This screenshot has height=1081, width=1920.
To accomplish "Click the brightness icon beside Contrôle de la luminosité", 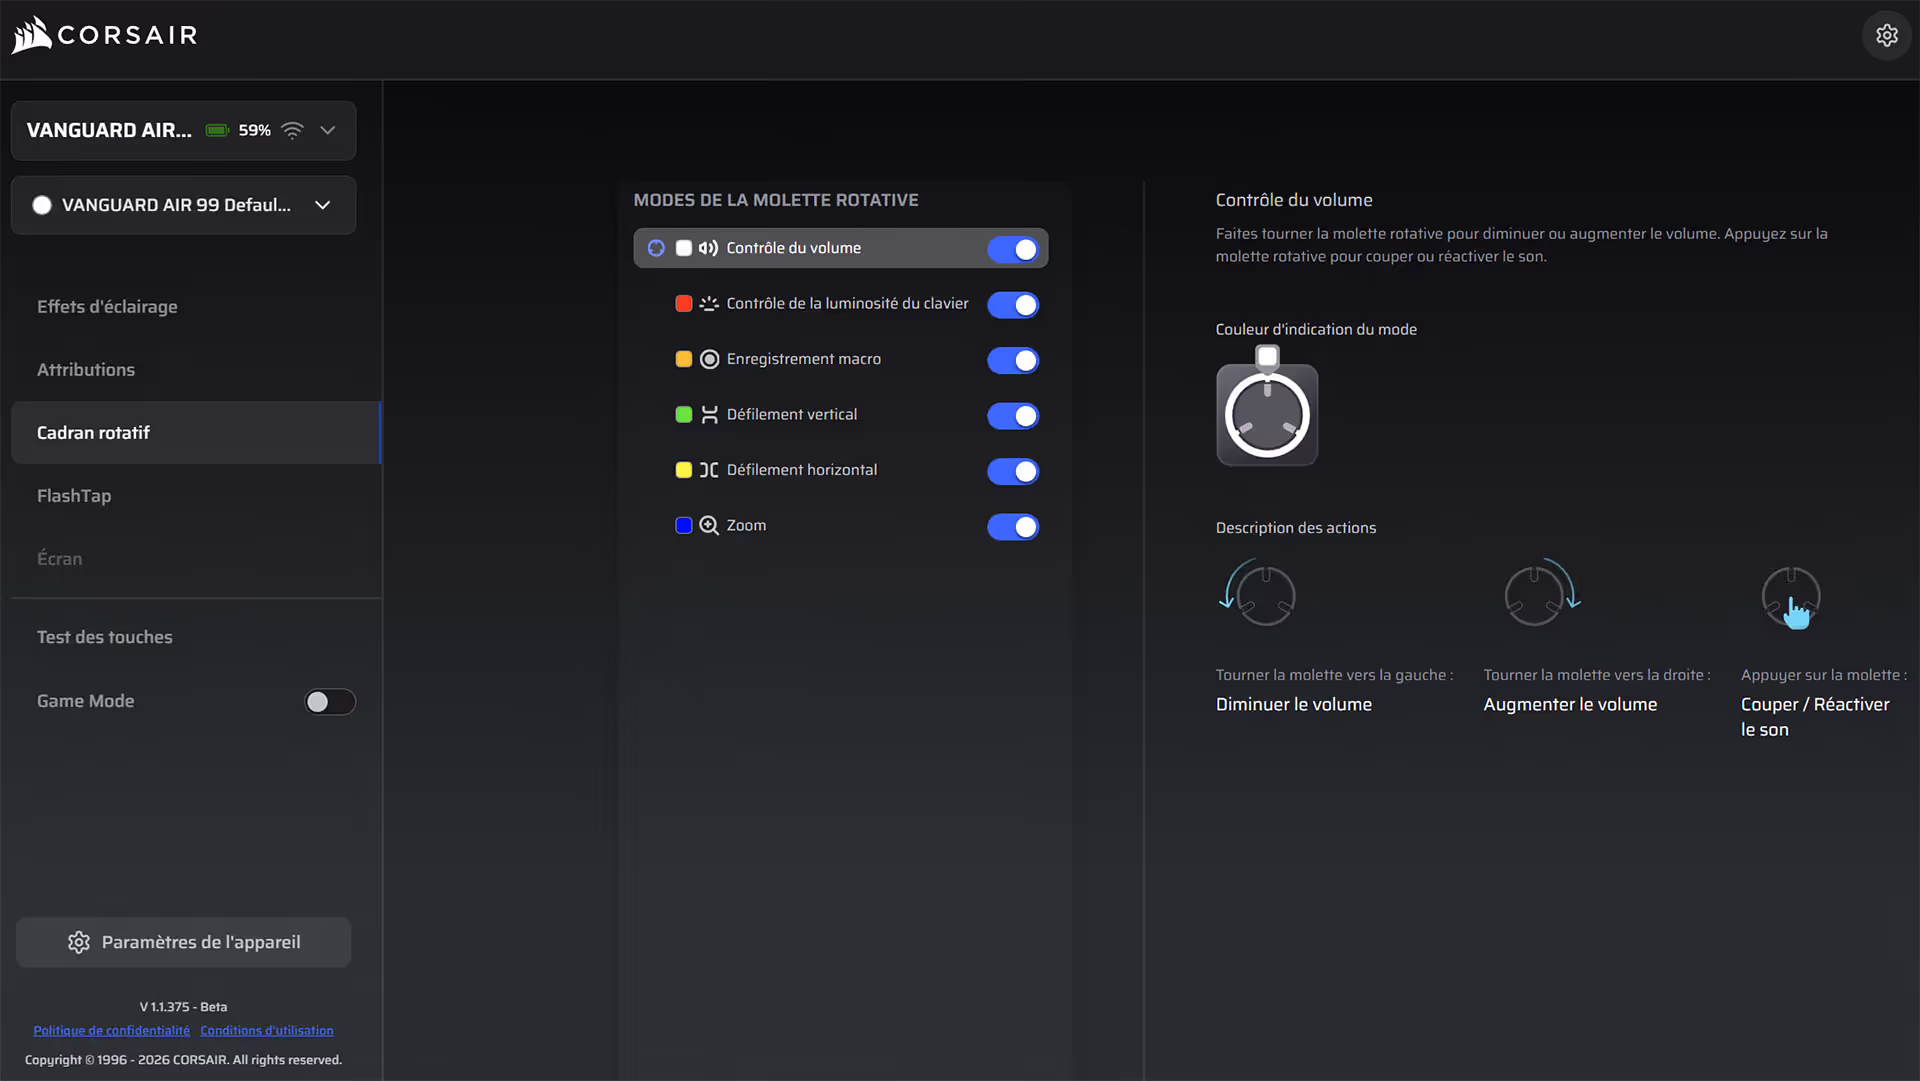I will 709,304.
